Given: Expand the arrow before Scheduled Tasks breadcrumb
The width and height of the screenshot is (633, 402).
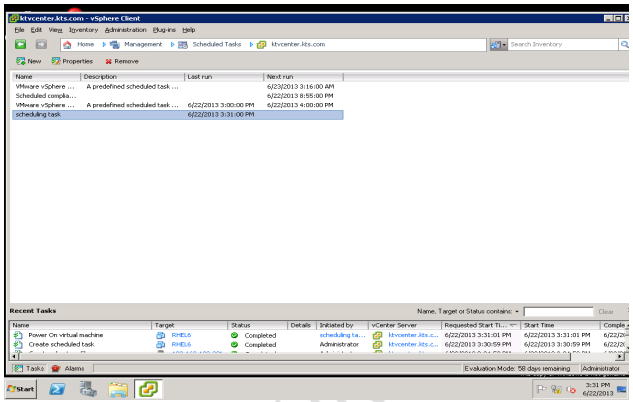Looking at the screenshot, I should tap(172, 44).
